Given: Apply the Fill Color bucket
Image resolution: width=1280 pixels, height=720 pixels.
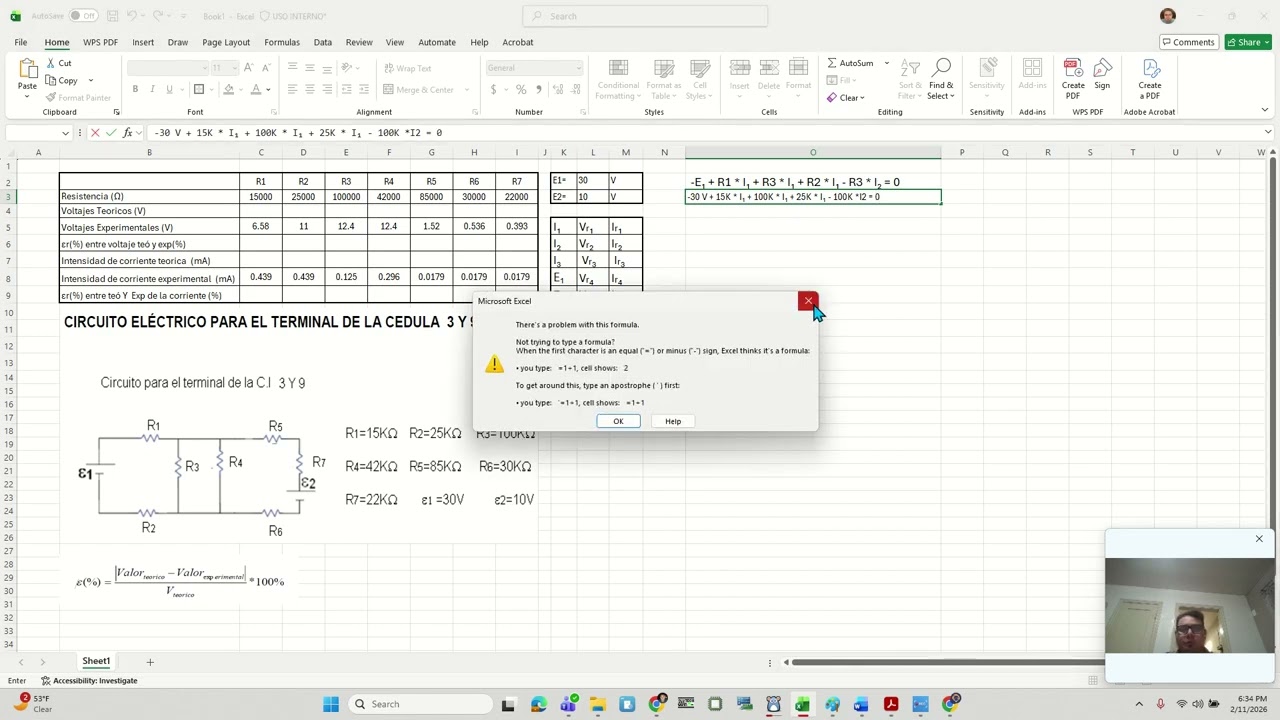Looking at the screenshot, I should tap(228, 89).
